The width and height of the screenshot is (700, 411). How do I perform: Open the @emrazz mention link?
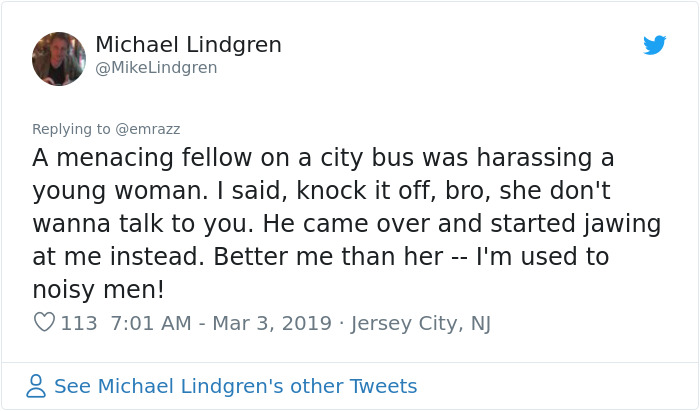click(x=147, y=128)
